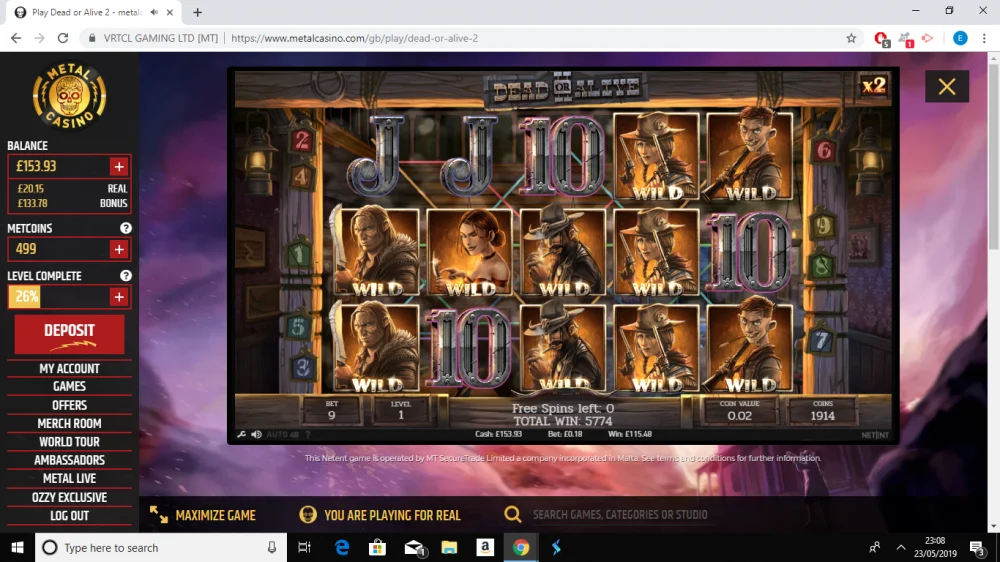Show hidden system tray icons chevron
The image size is (1000, 562).
pyautogui.click(x=901, y=547)
